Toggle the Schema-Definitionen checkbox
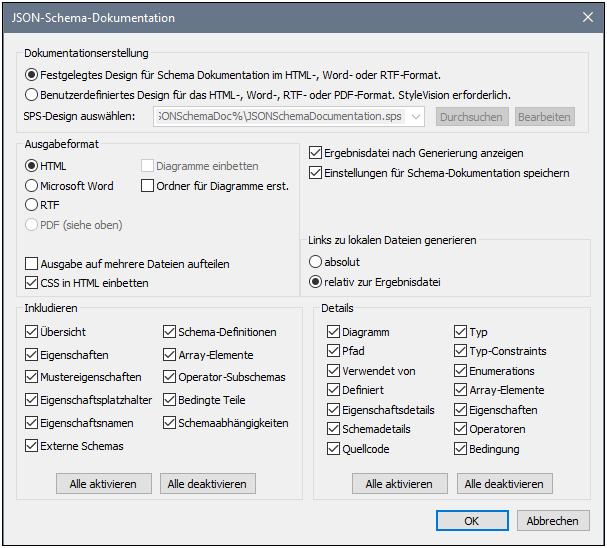 pos(169,332)
